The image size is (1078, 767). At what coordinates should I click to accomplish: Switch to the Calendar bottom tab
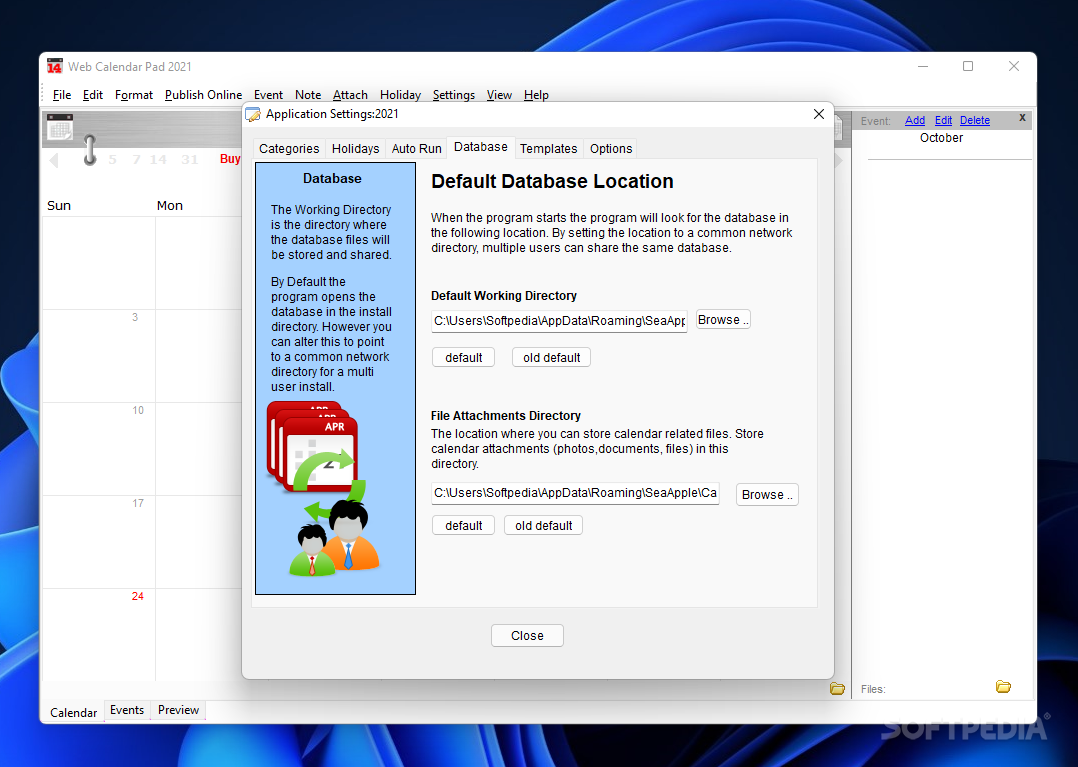[74, 713]
